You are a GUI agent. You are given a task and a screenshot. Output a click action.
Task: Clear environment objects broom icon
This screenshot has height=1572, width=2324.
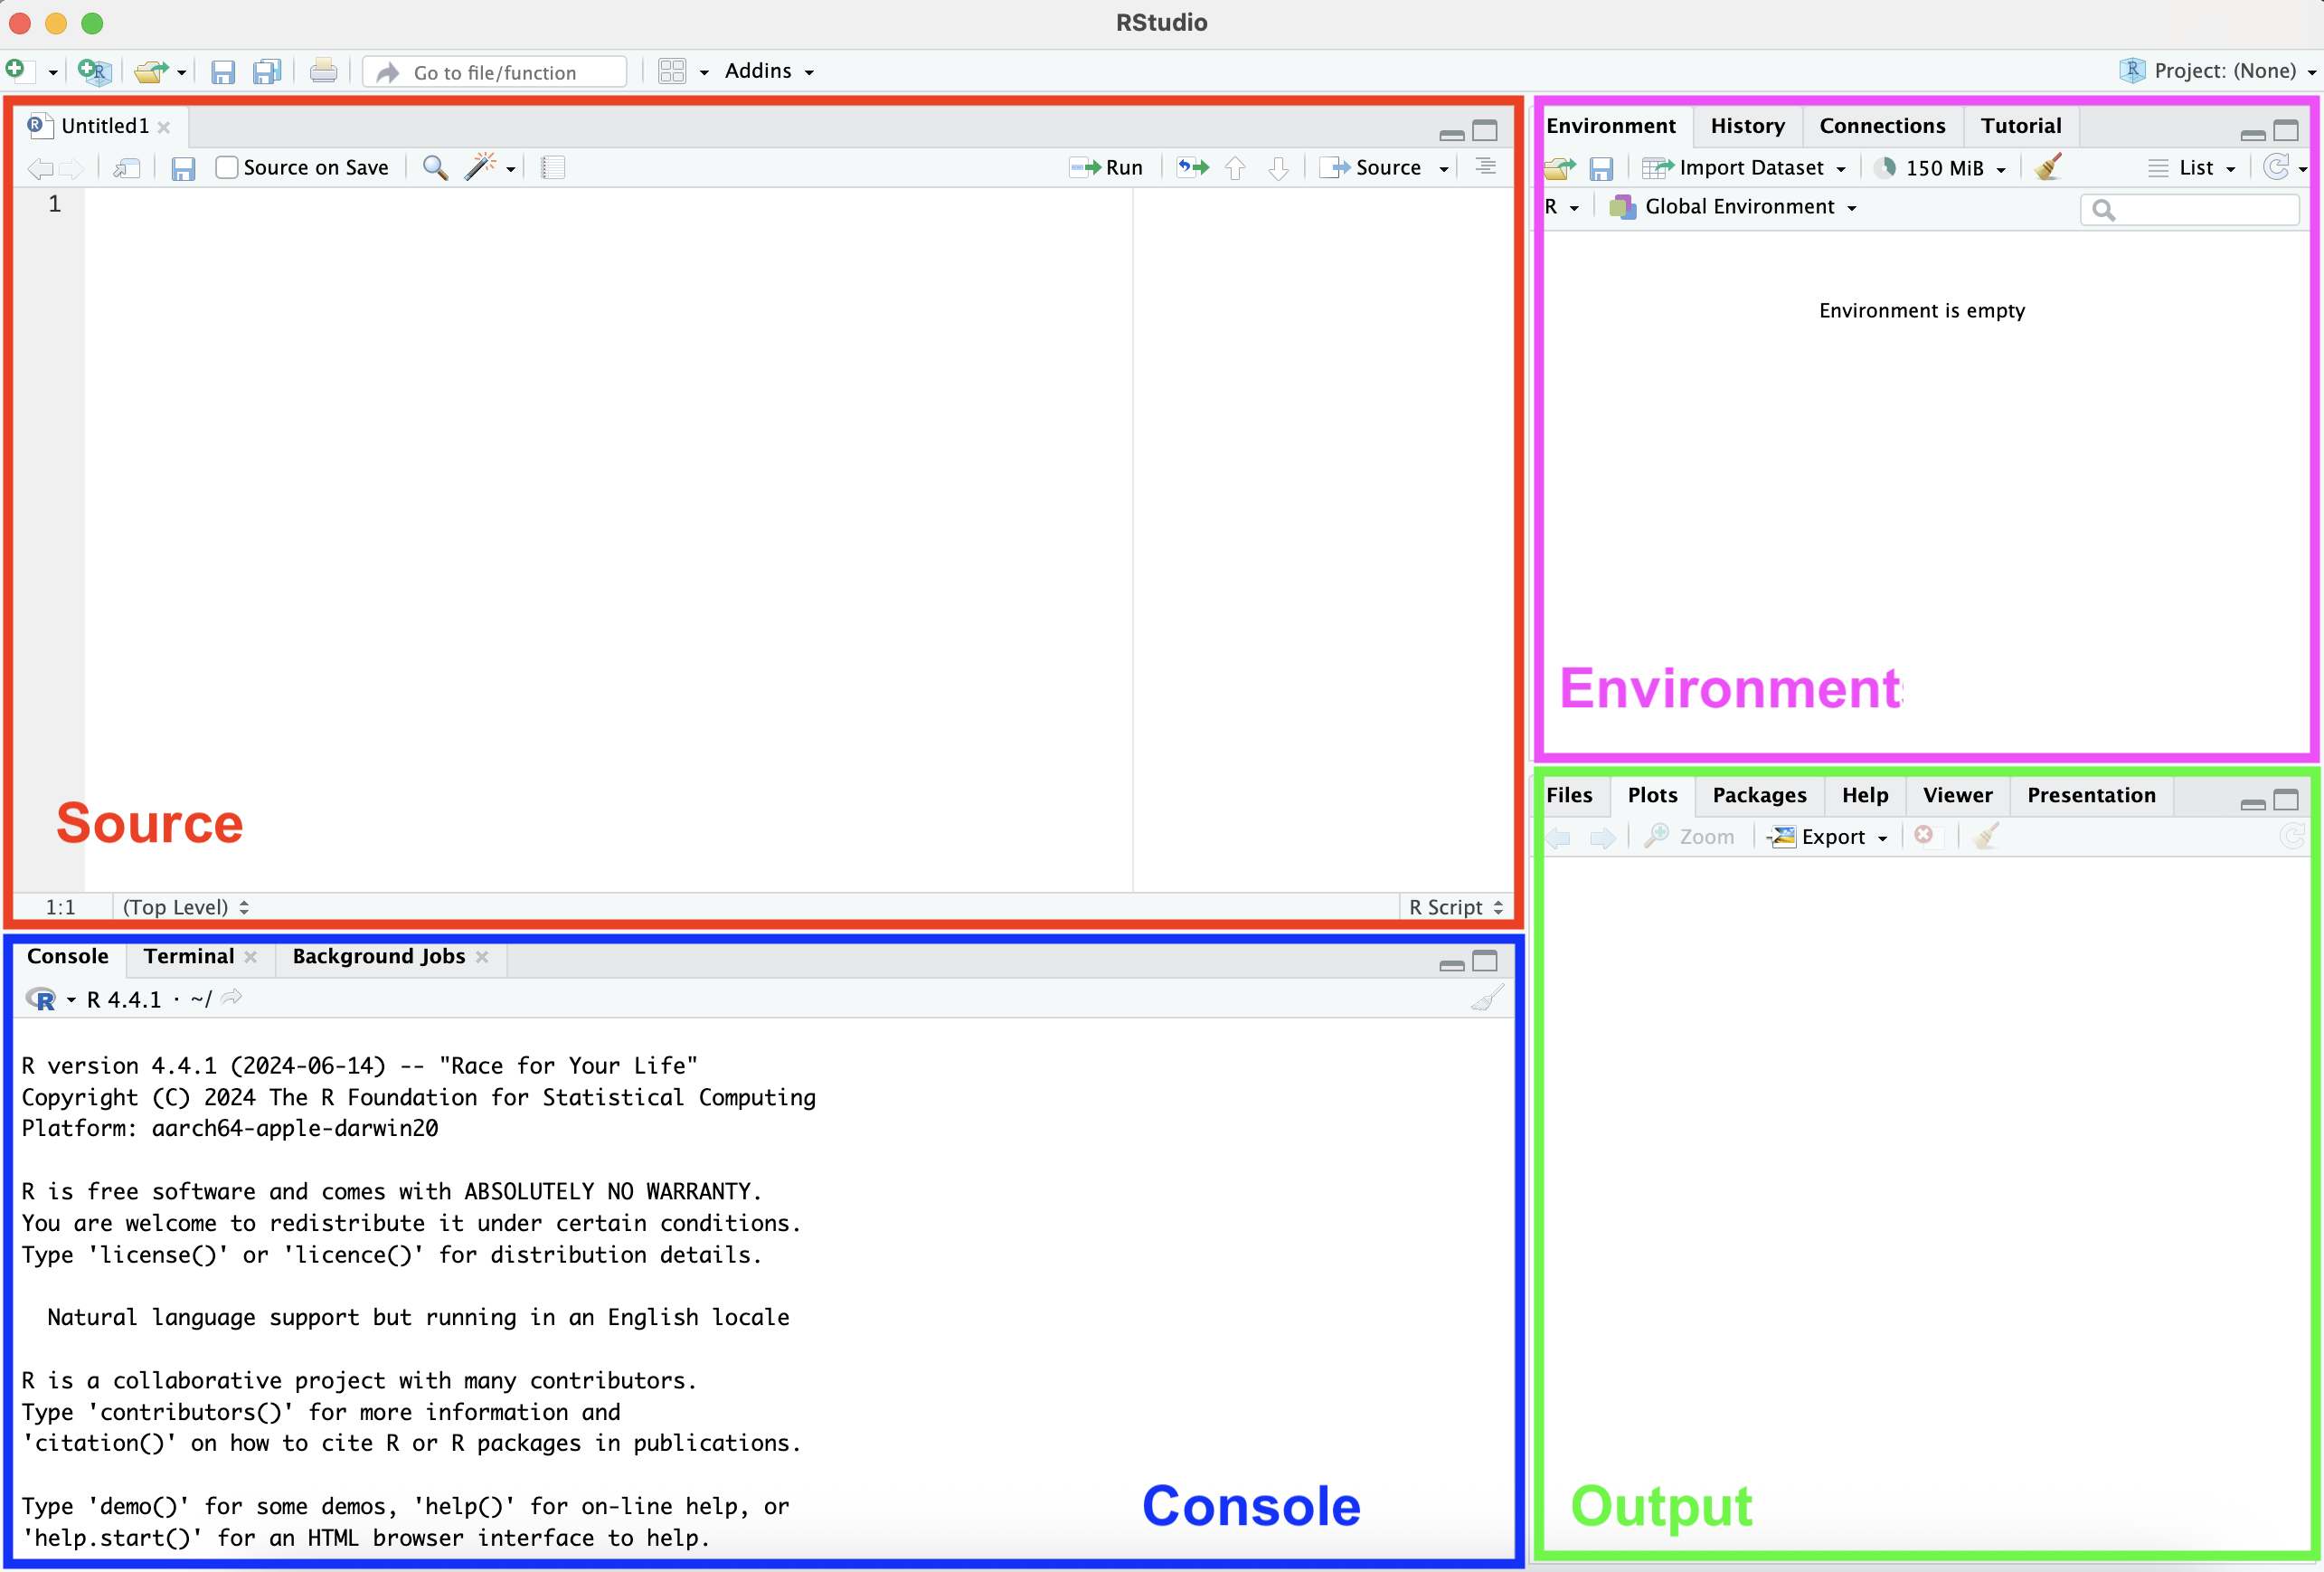[2048, 166]
